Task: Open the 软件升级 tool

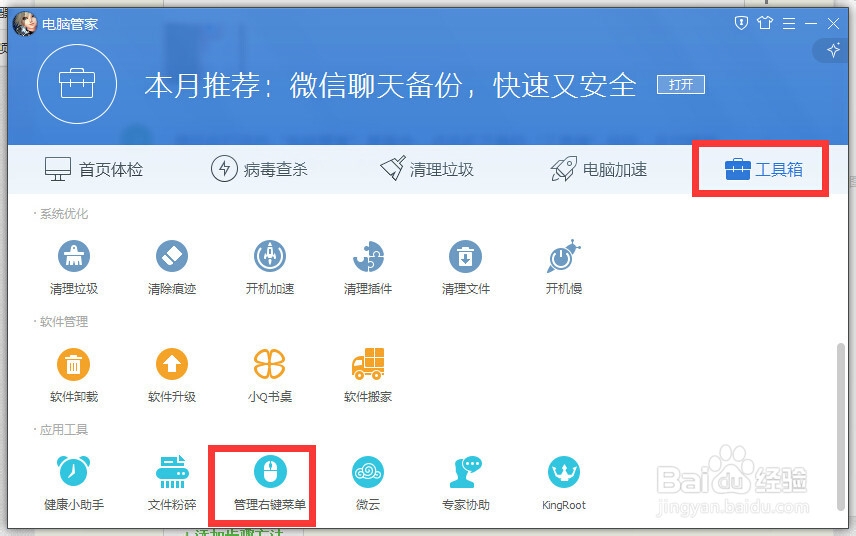Action: (x=171, y=376)
